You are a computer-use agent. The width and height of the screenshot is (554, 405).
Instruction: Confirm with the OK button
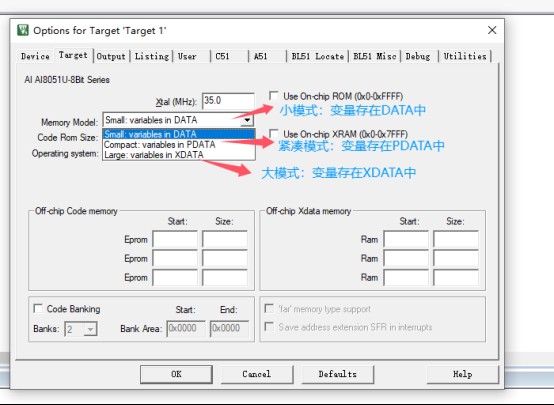176,374
